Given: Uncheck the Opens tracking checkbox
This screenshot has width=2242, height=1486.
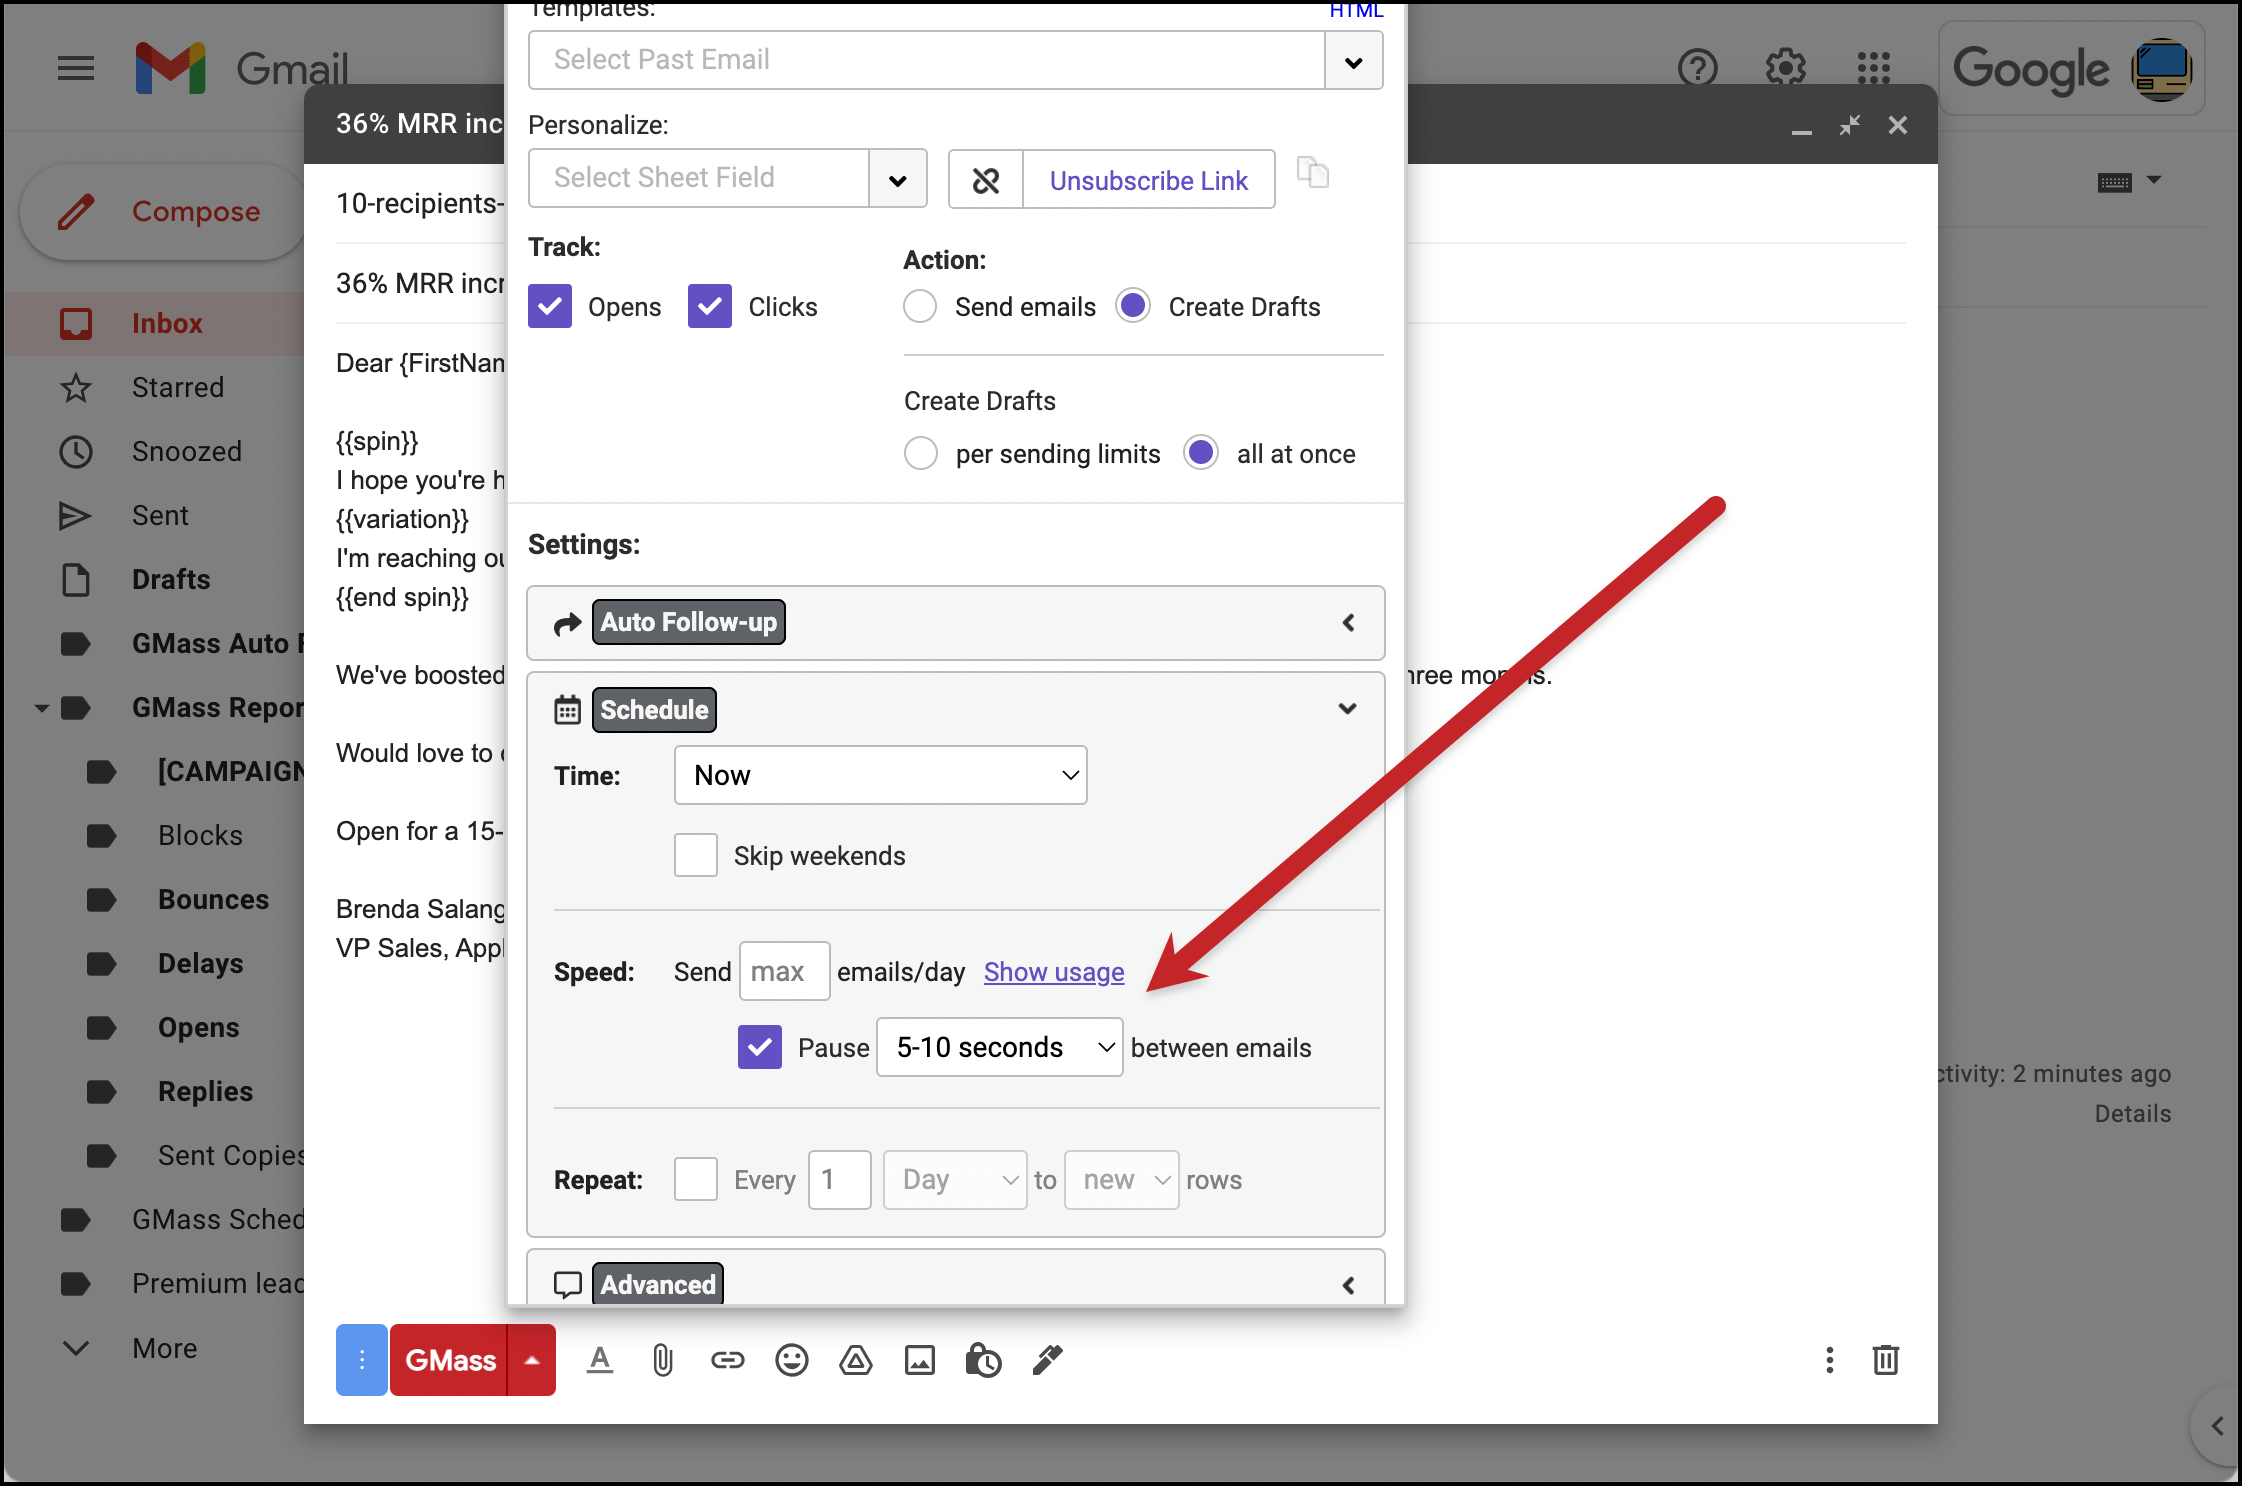Looking at the screenshot, I should pyautogui.click(x=550, y=306).
